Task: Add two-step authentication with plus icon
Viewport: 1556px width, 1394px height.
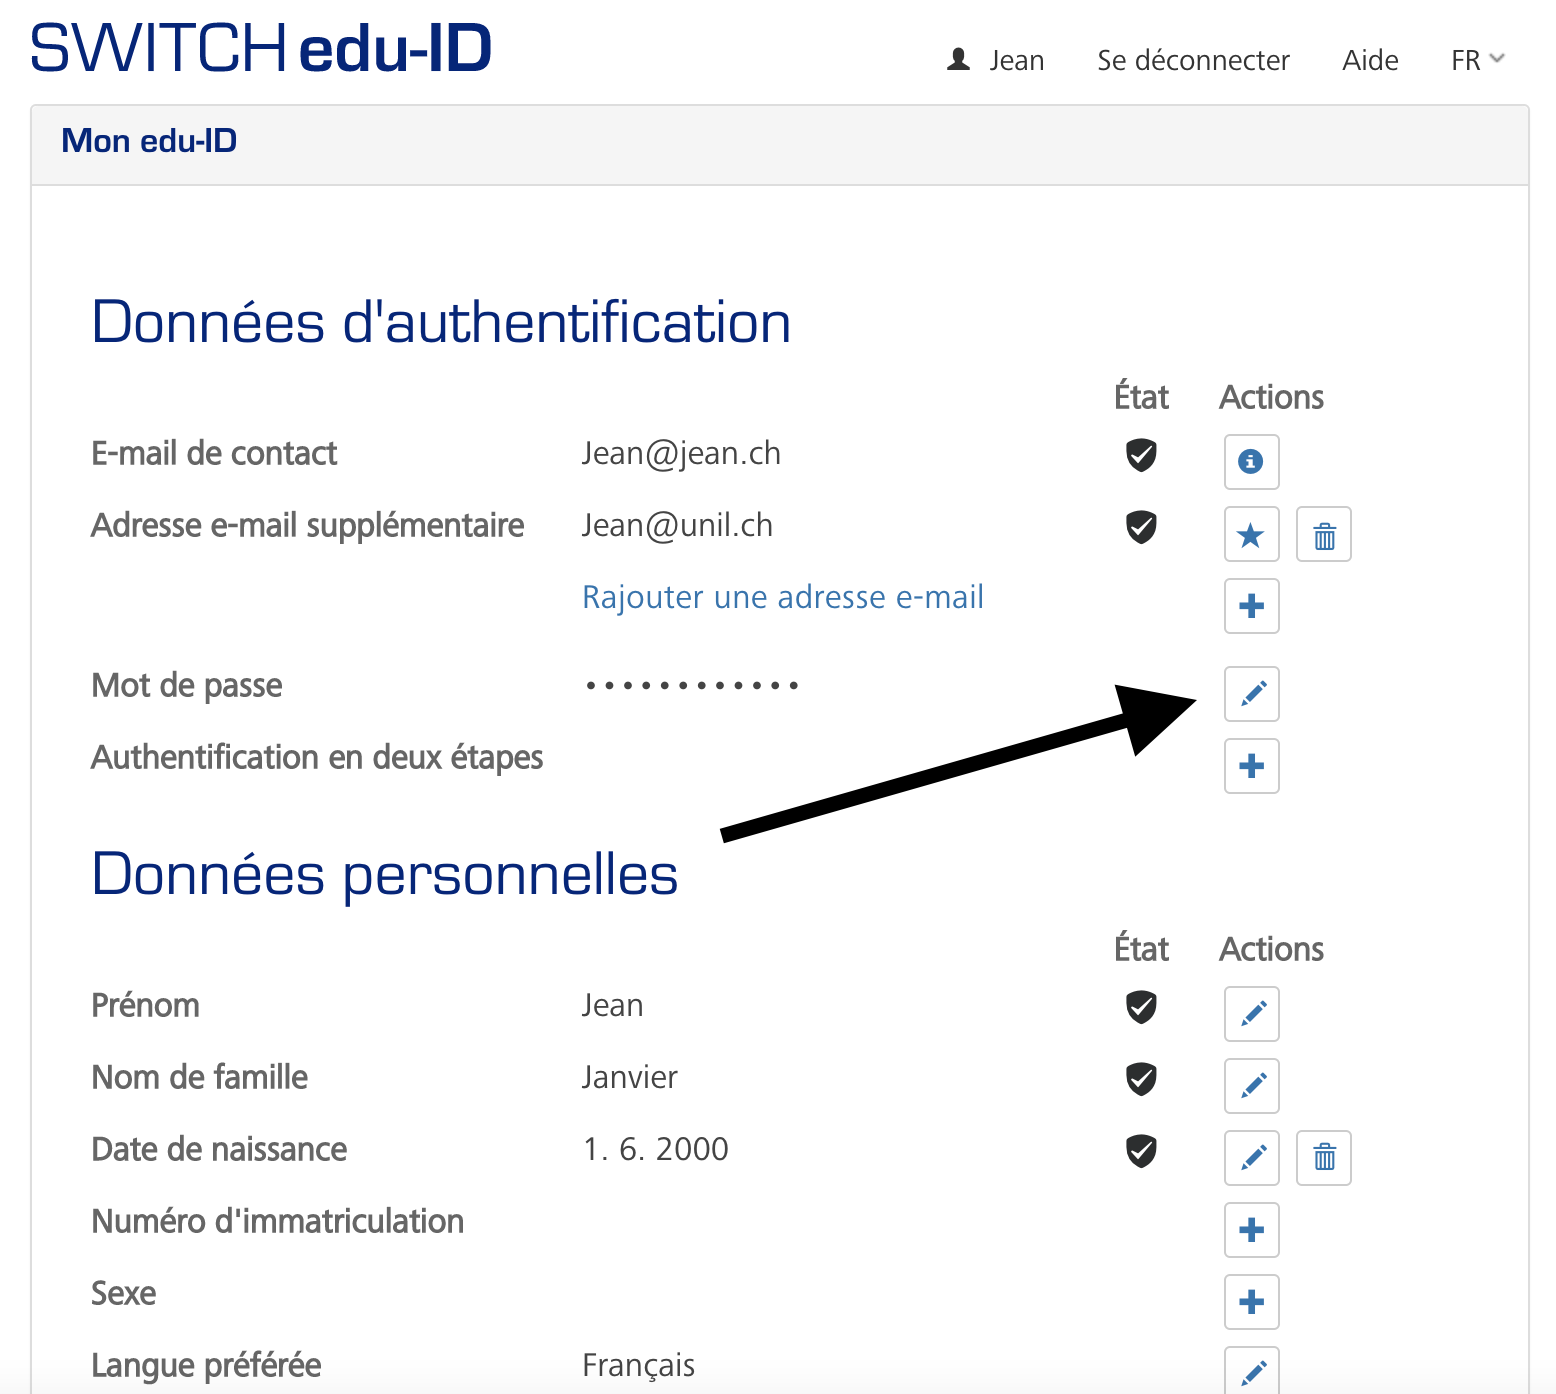Action: point(1251,766)
